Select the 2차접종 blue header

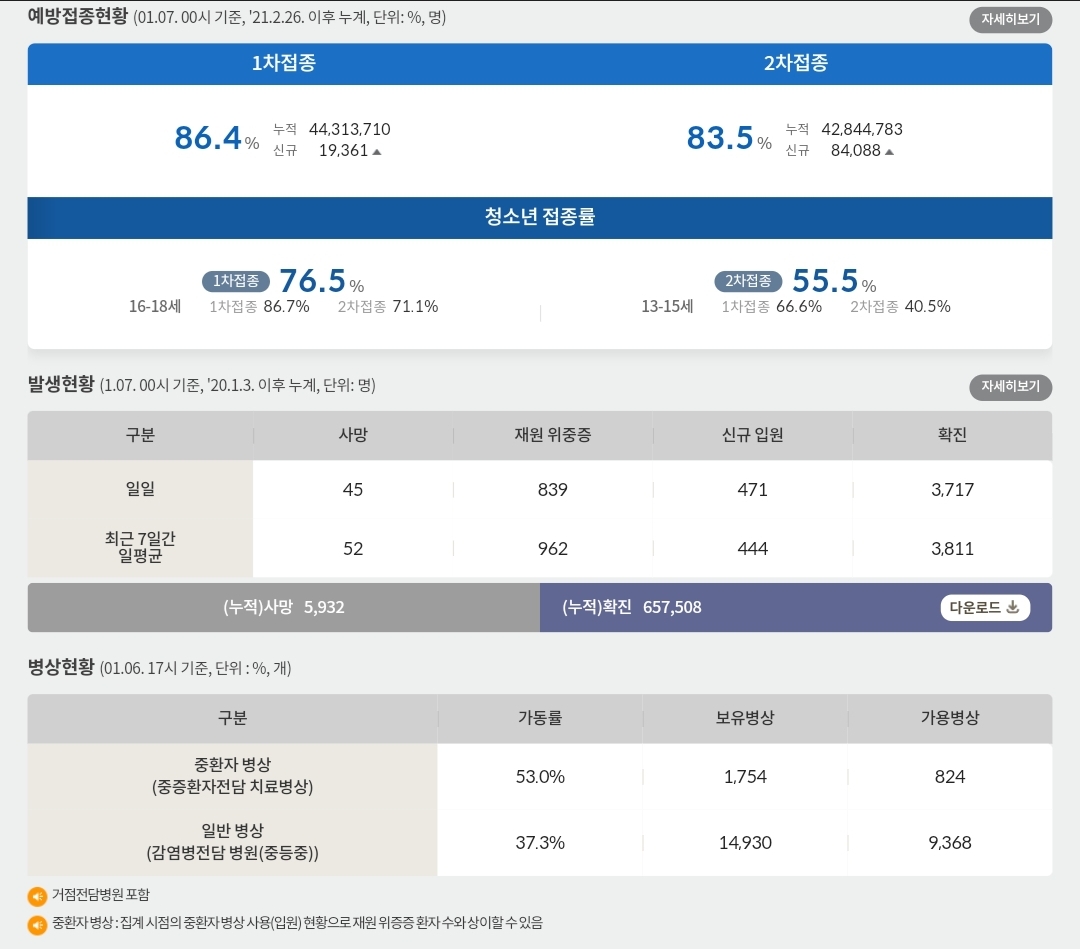point(796,63)
